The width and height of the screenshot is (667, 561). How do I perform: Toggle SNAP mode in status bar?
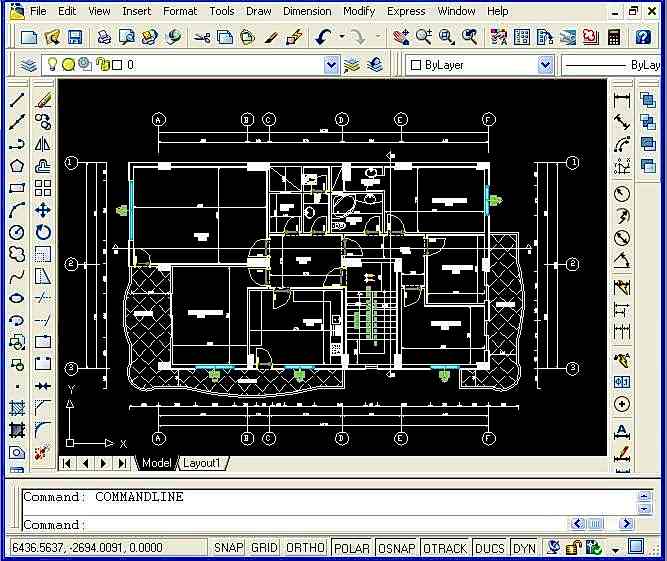point(229,548)
